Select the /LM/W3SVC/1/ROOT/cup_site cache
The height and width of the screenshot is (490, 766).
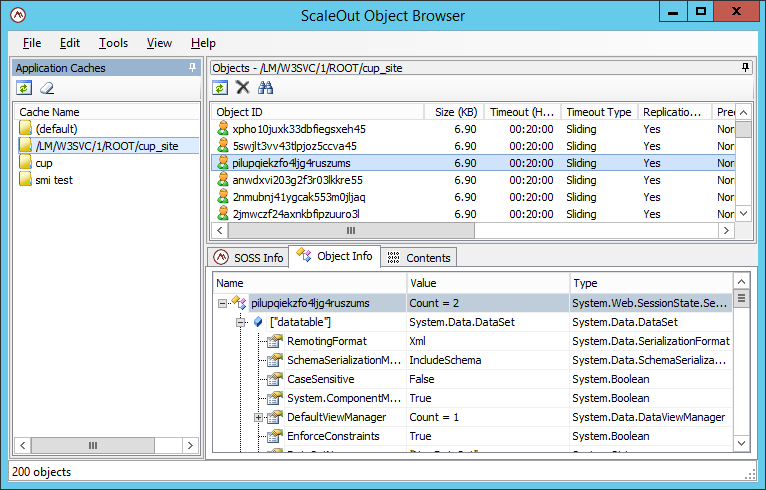(107, 146)
